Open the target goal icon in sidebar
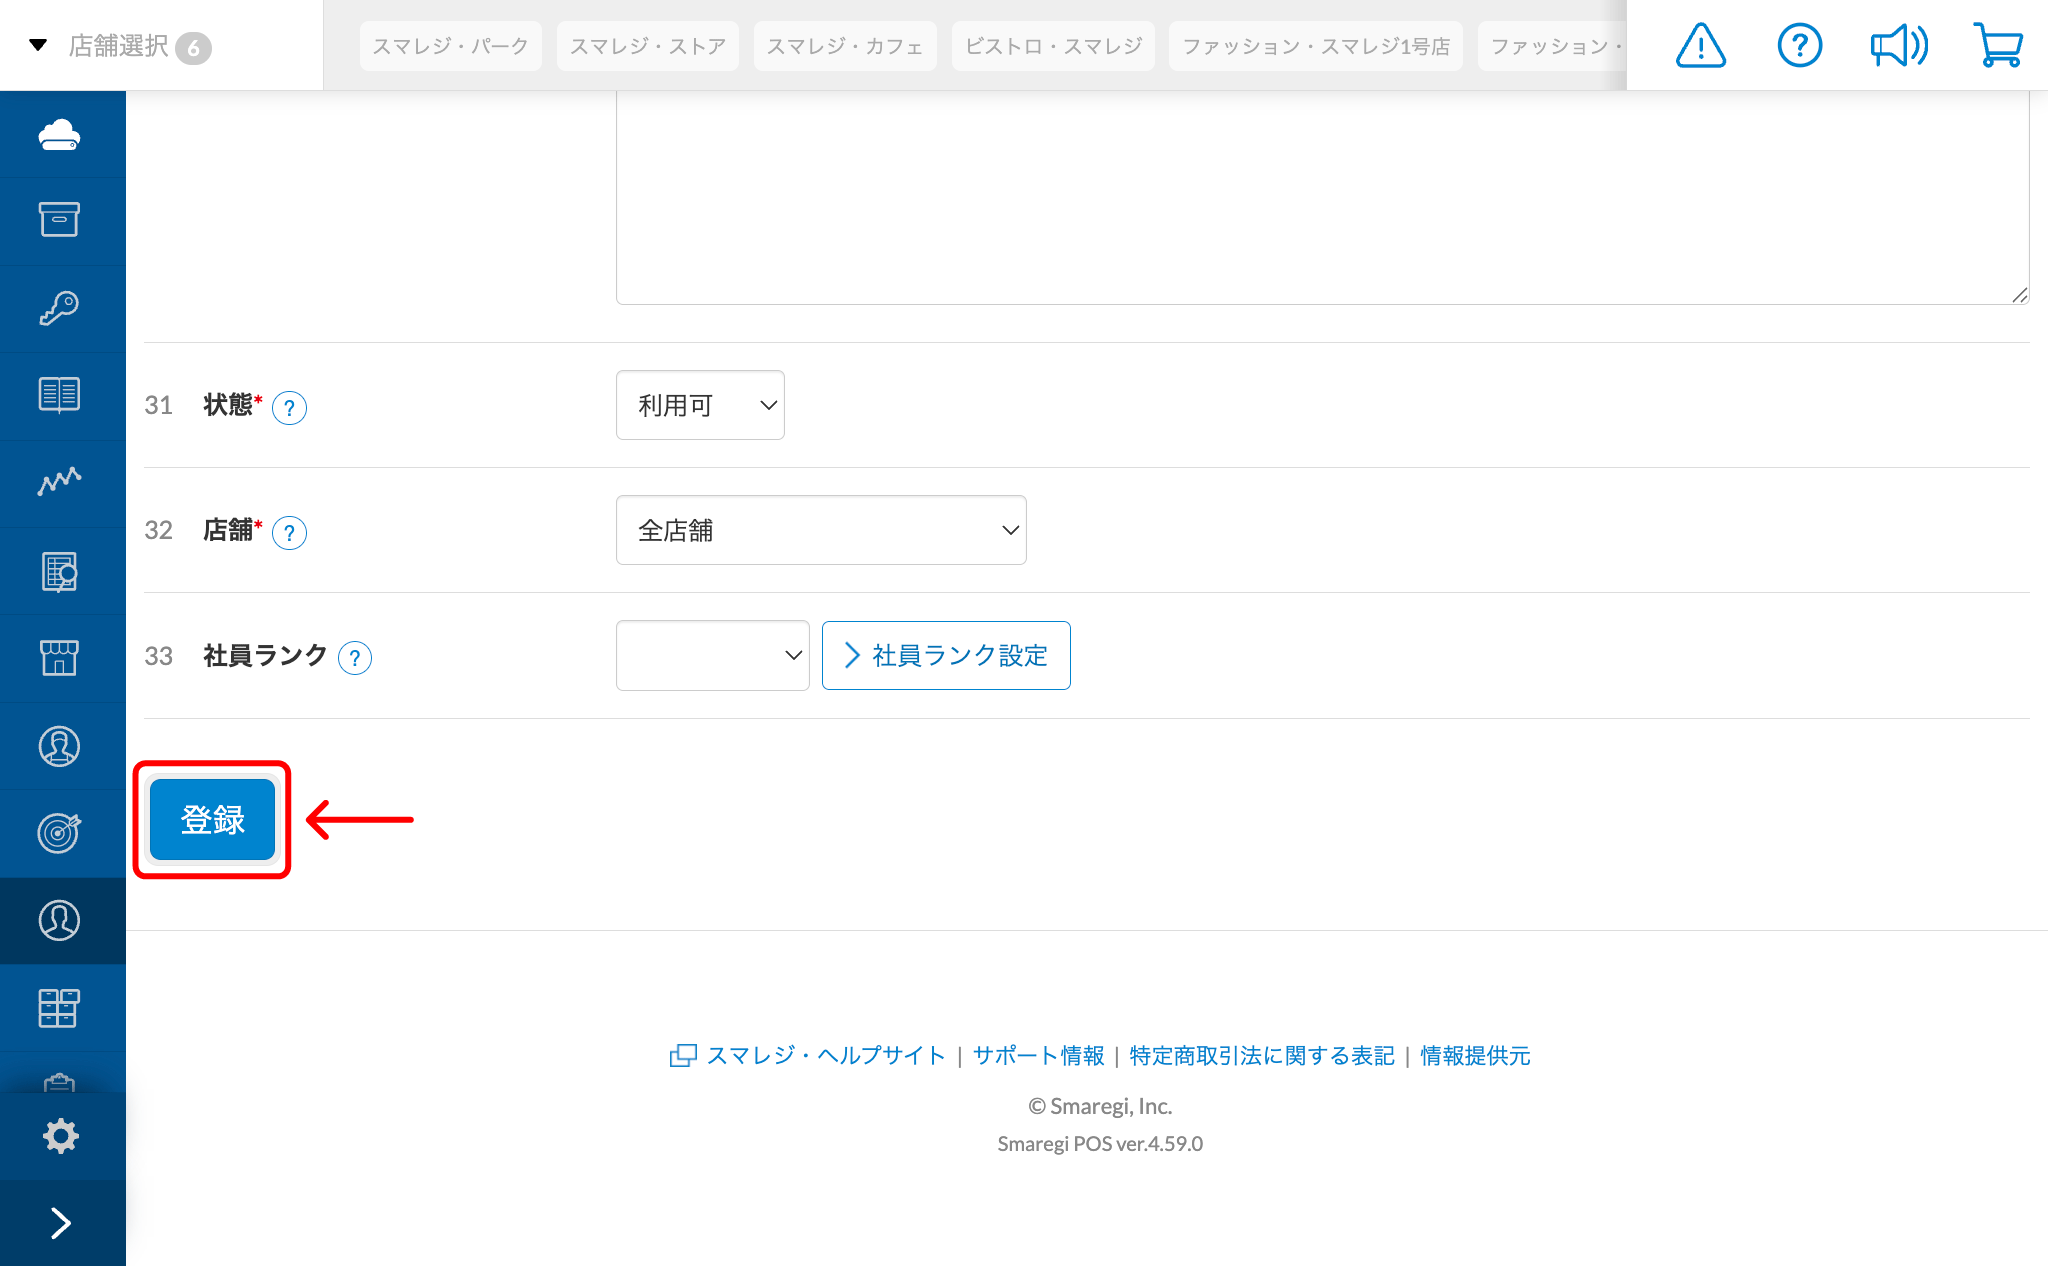2048x1266 pixels. click(60, 832)
